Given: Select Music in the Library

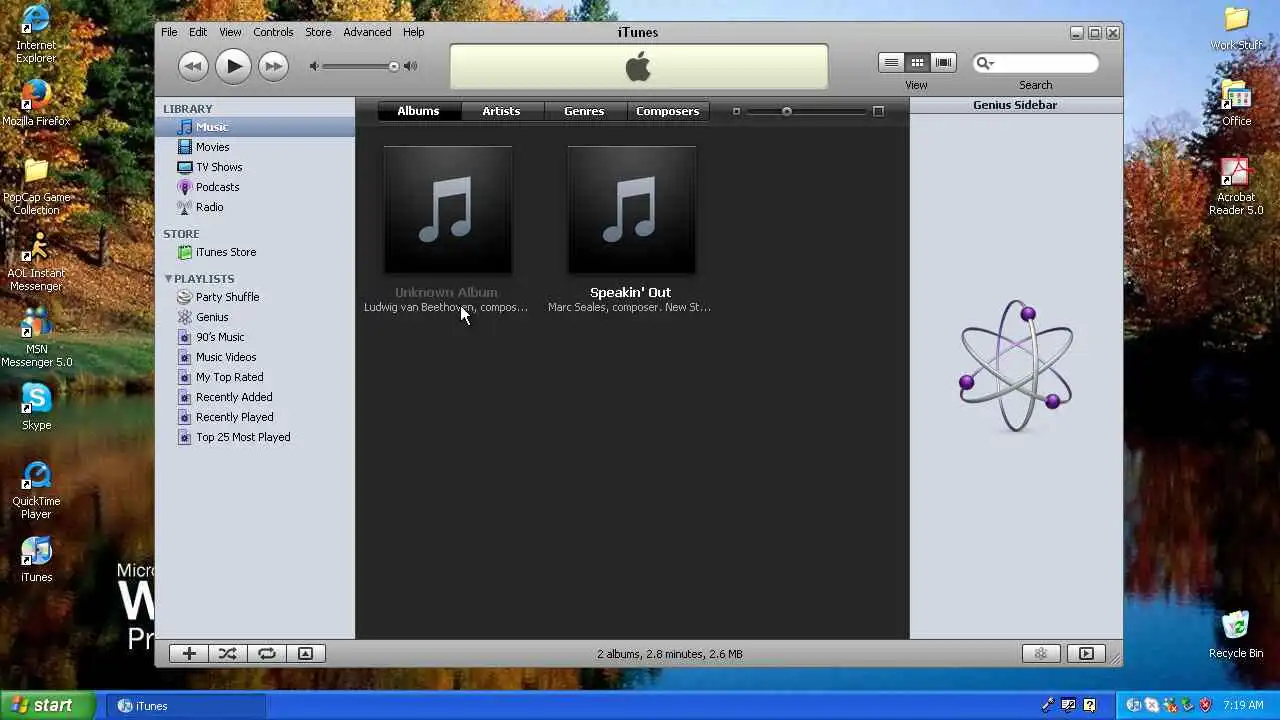Looking at the screenshot, I should (x=255, y=127).
